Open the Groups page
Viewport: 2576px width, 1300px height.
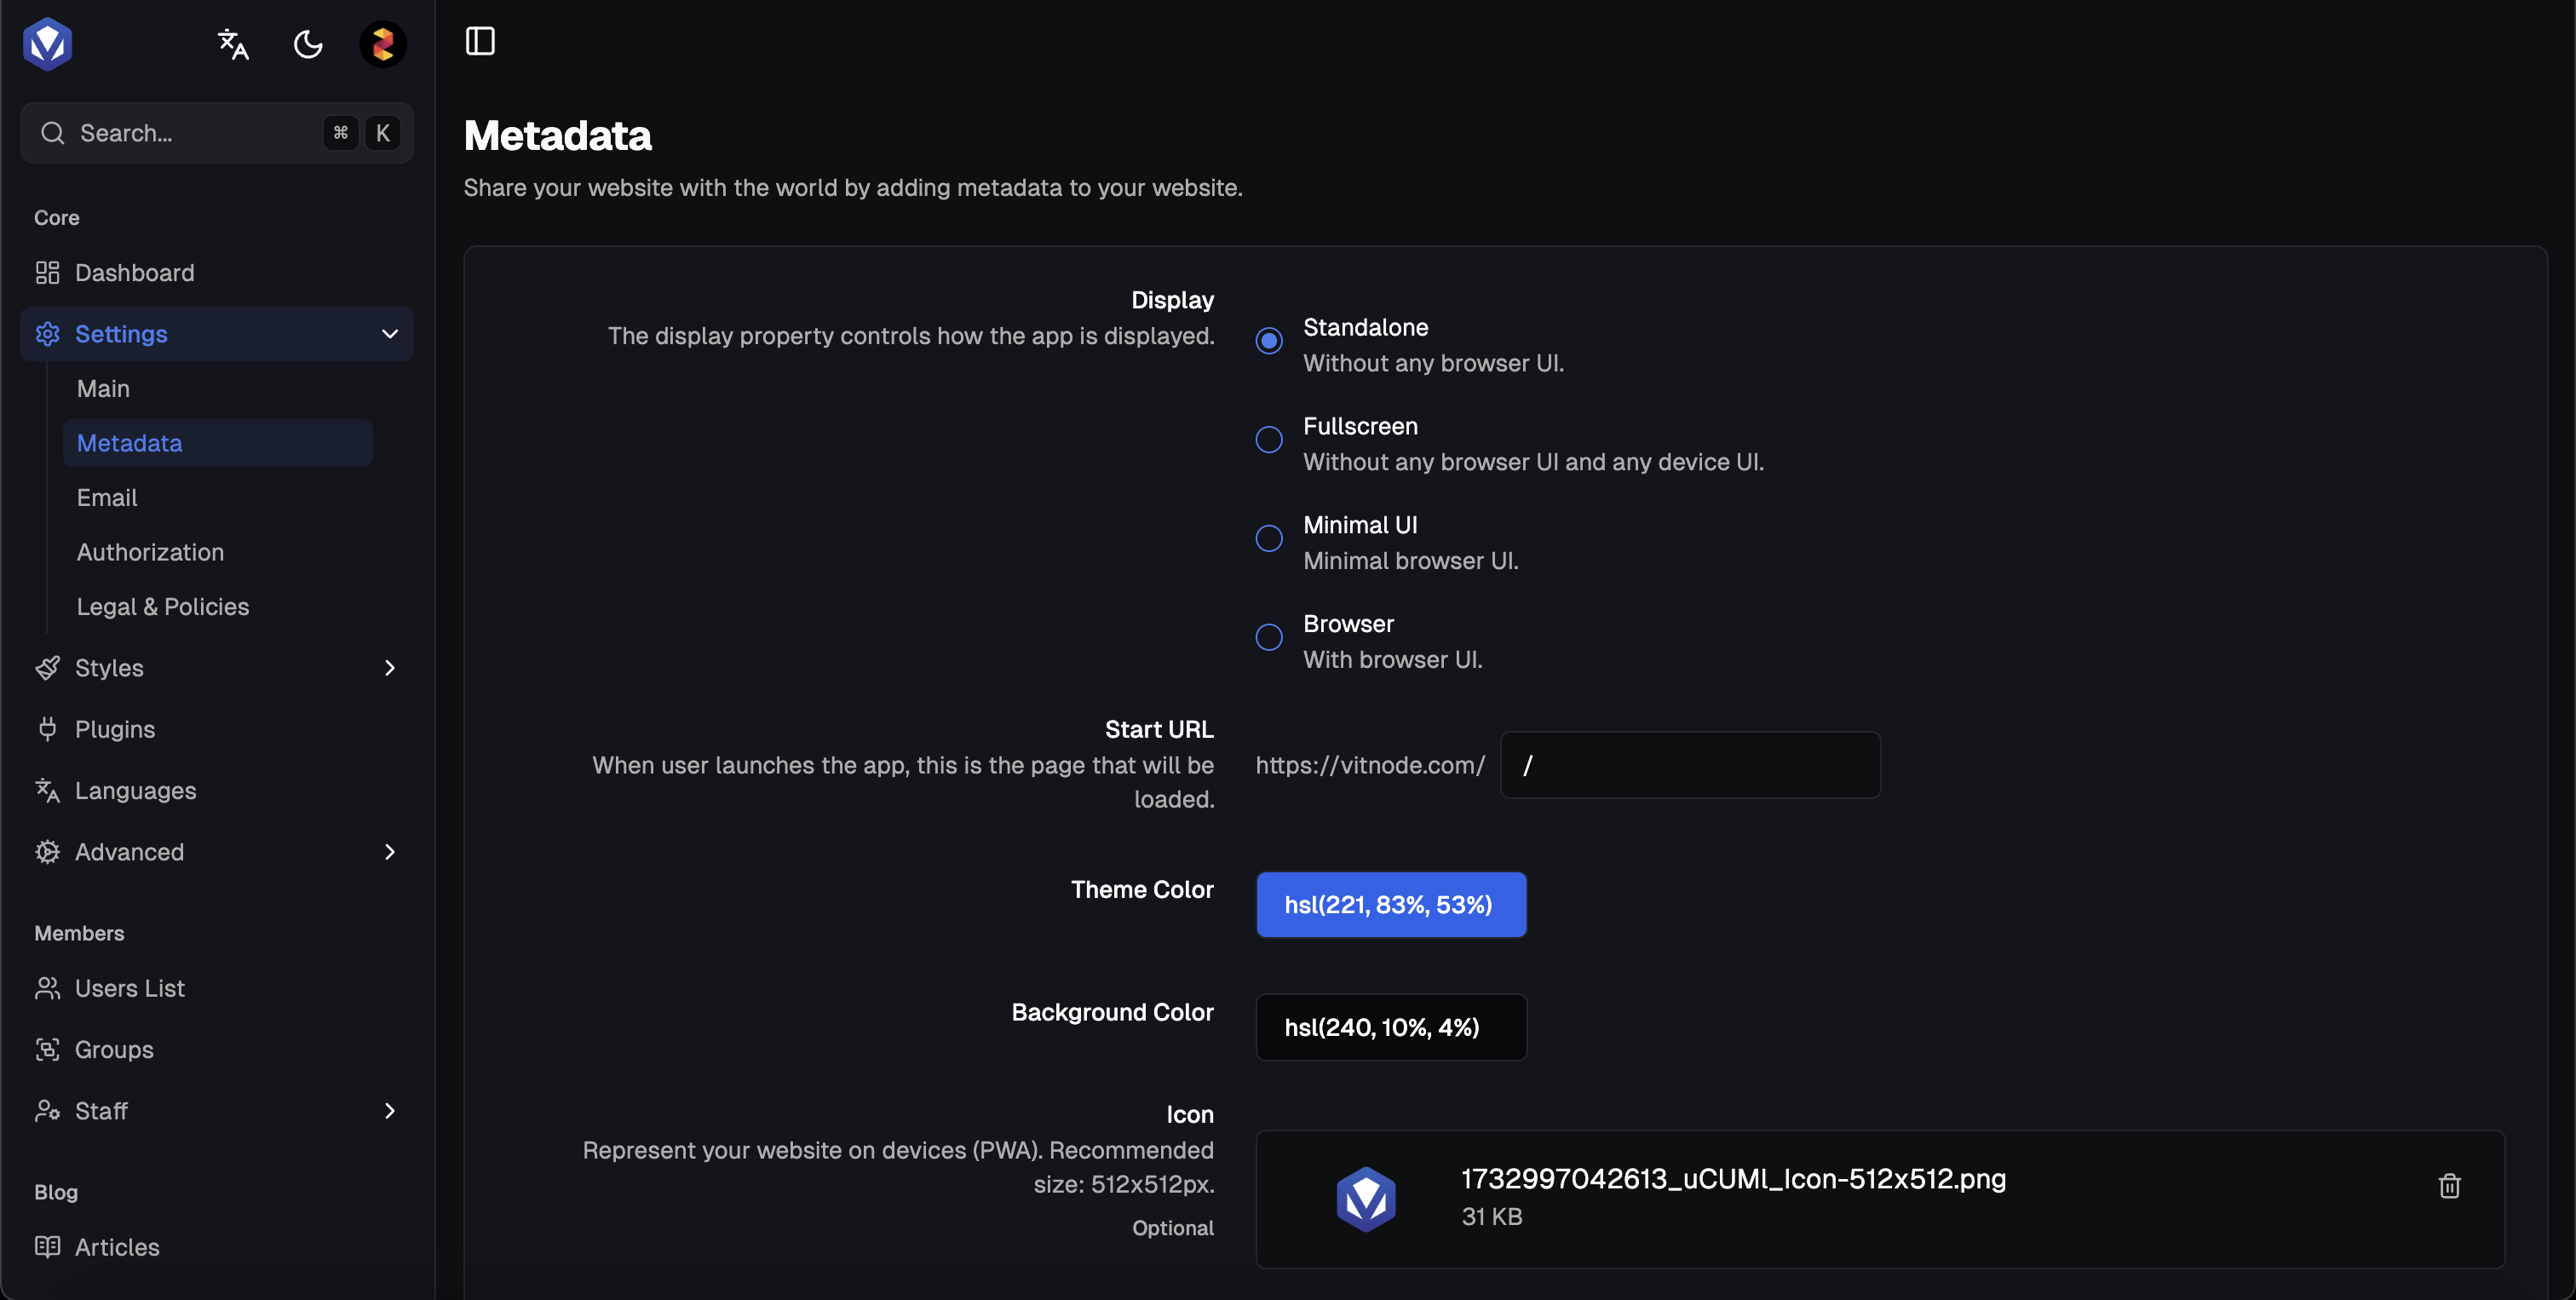pos(217,1050)
